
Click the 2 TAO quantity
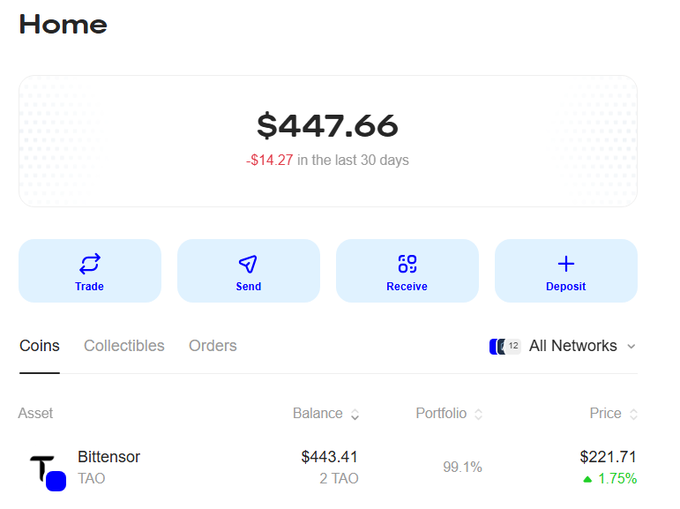click(x=339, y=479)
